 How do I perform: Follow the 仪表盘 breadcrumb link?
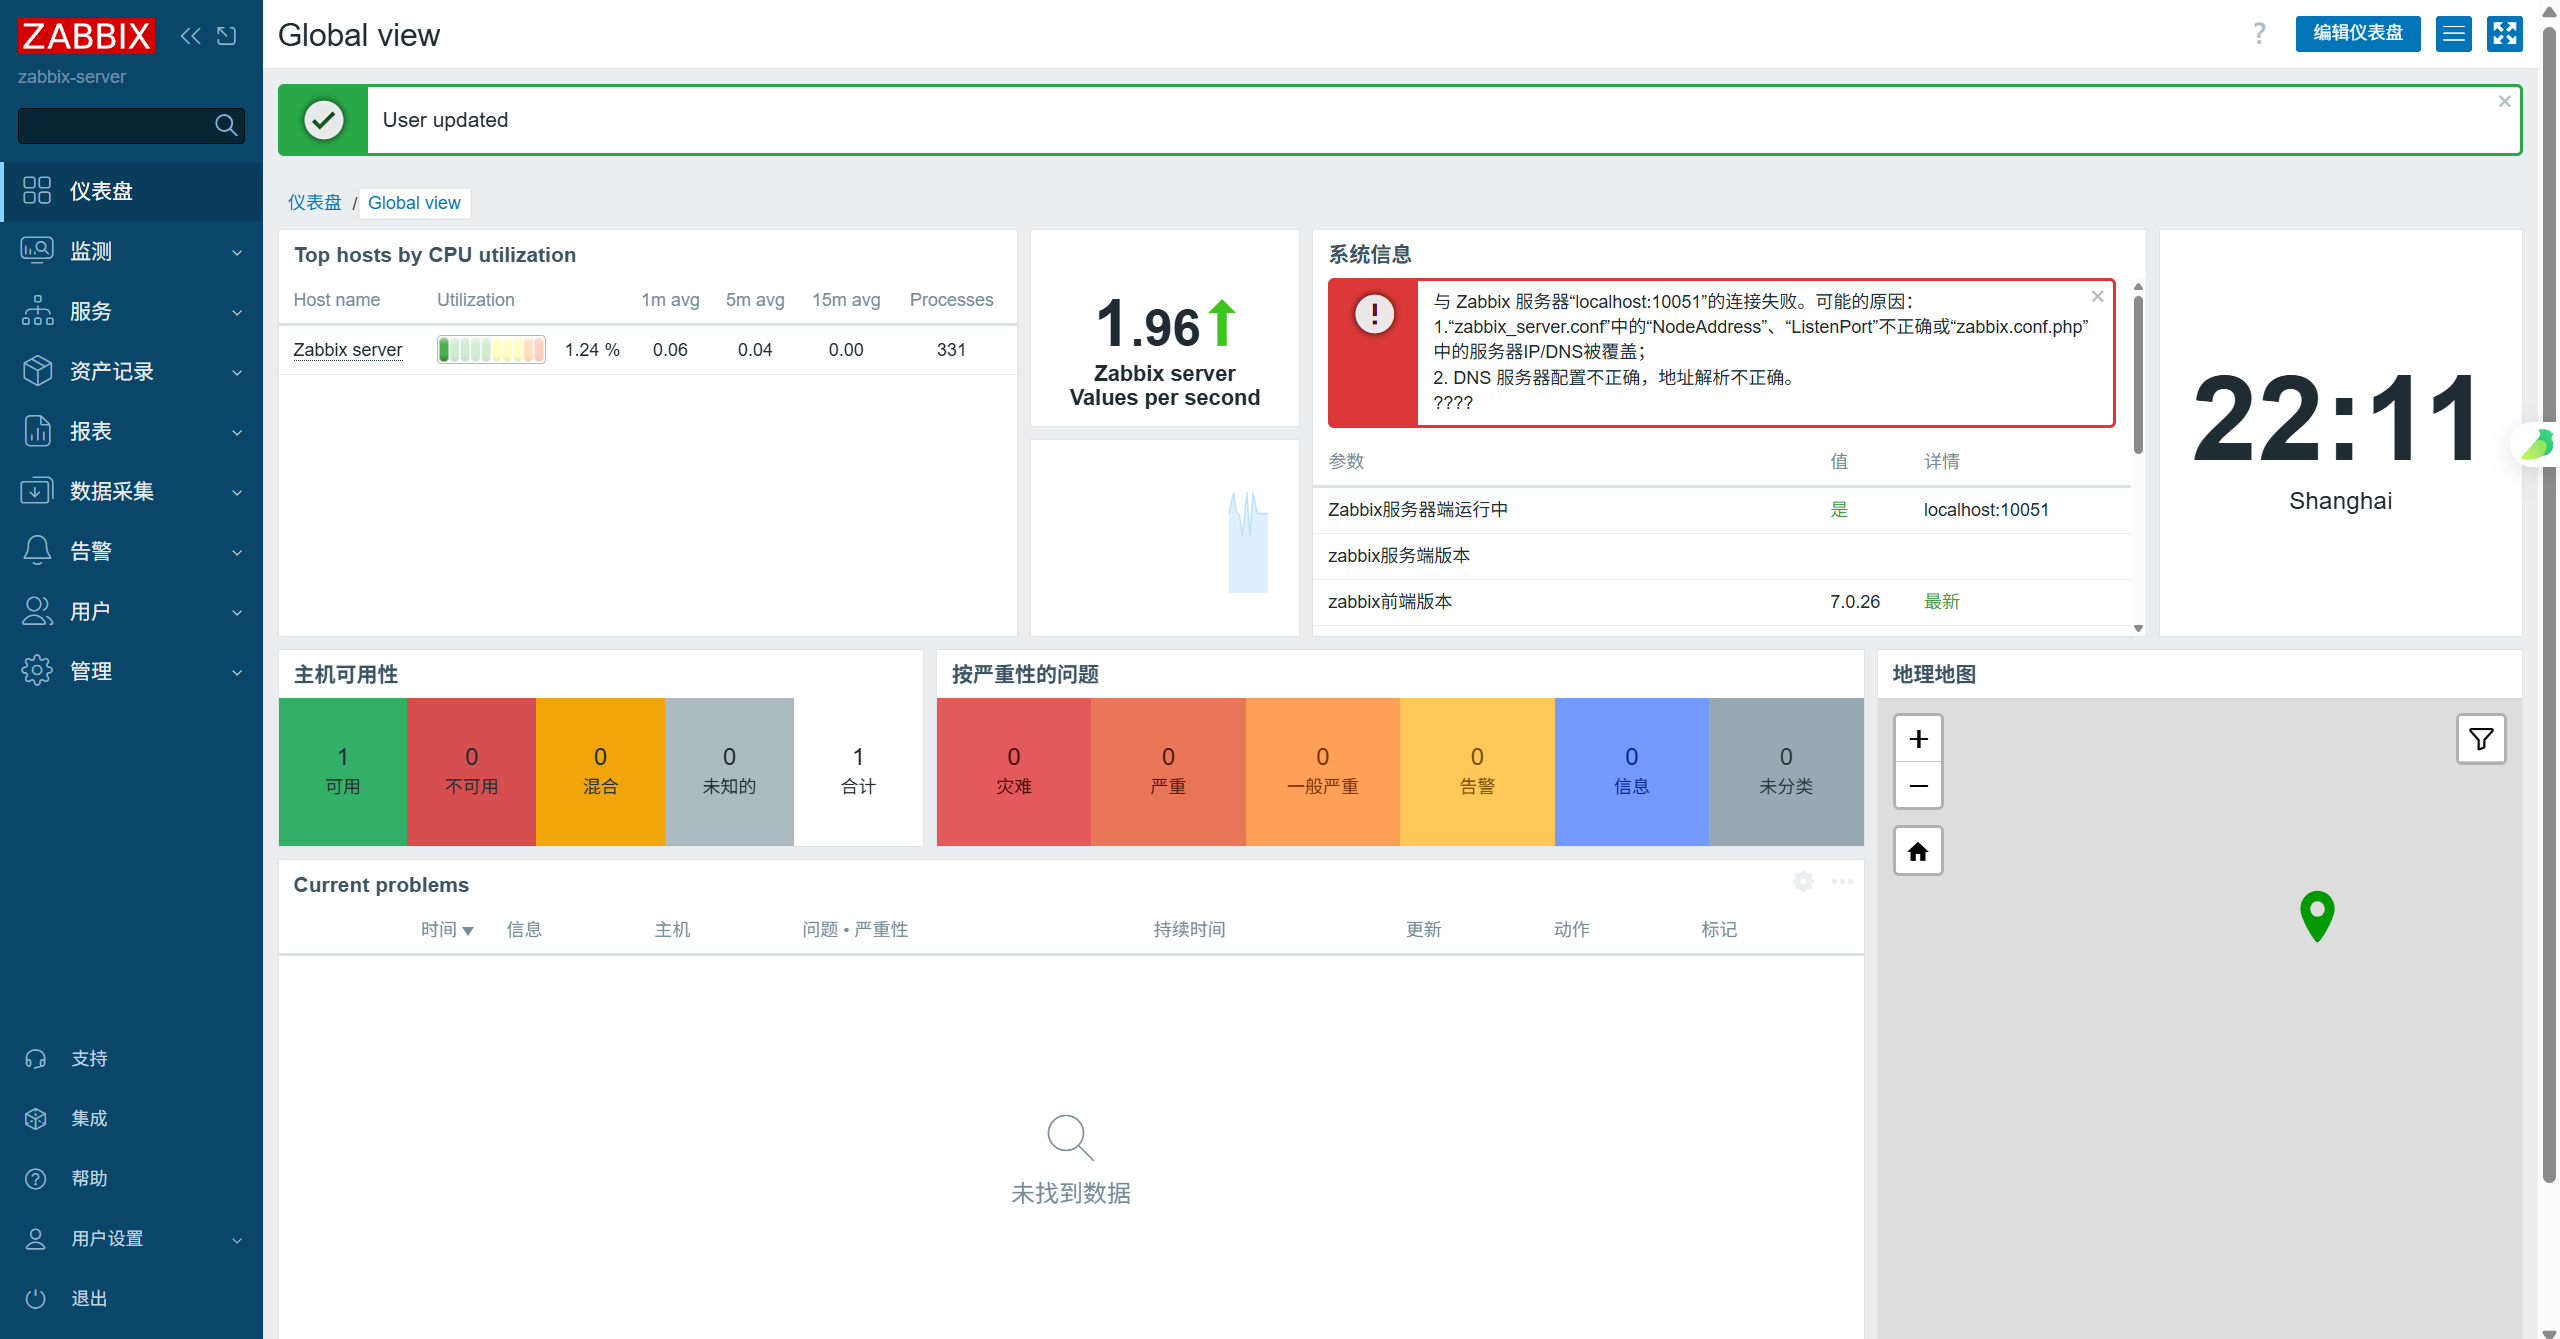315,203
